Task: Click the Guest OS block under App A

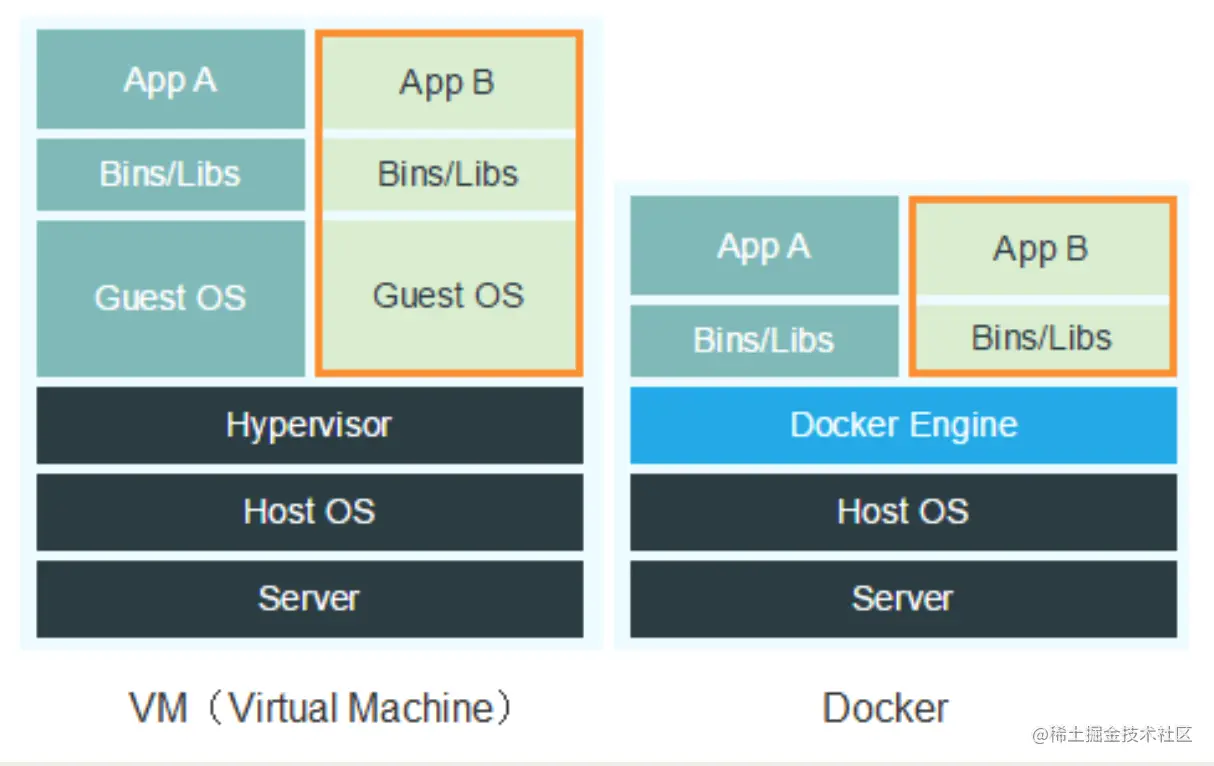Action: (169, 297)
